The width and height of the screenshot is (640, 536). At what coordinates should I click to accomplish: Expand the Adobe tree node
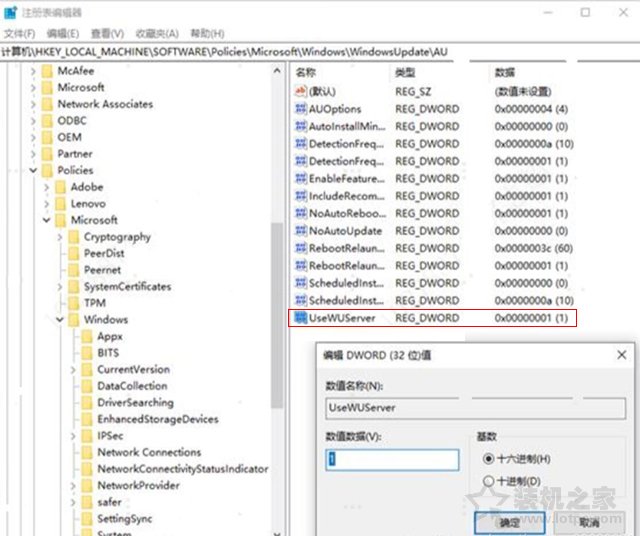(x=46, y=187)
